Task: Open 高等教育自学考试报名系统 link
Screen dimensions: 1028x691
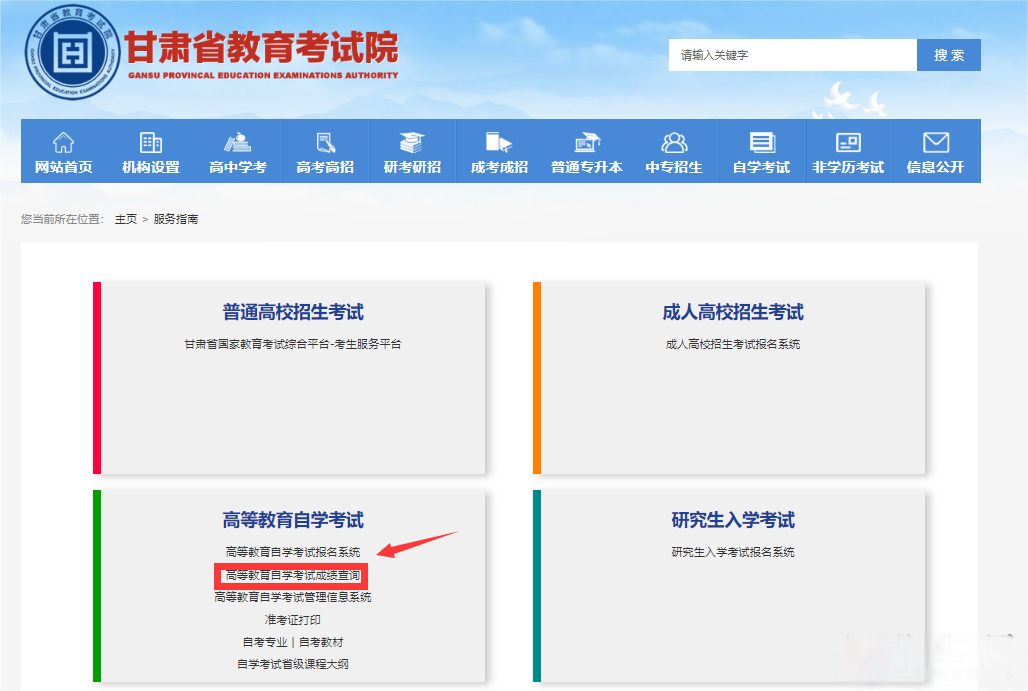Action: (x=292, y=552)
